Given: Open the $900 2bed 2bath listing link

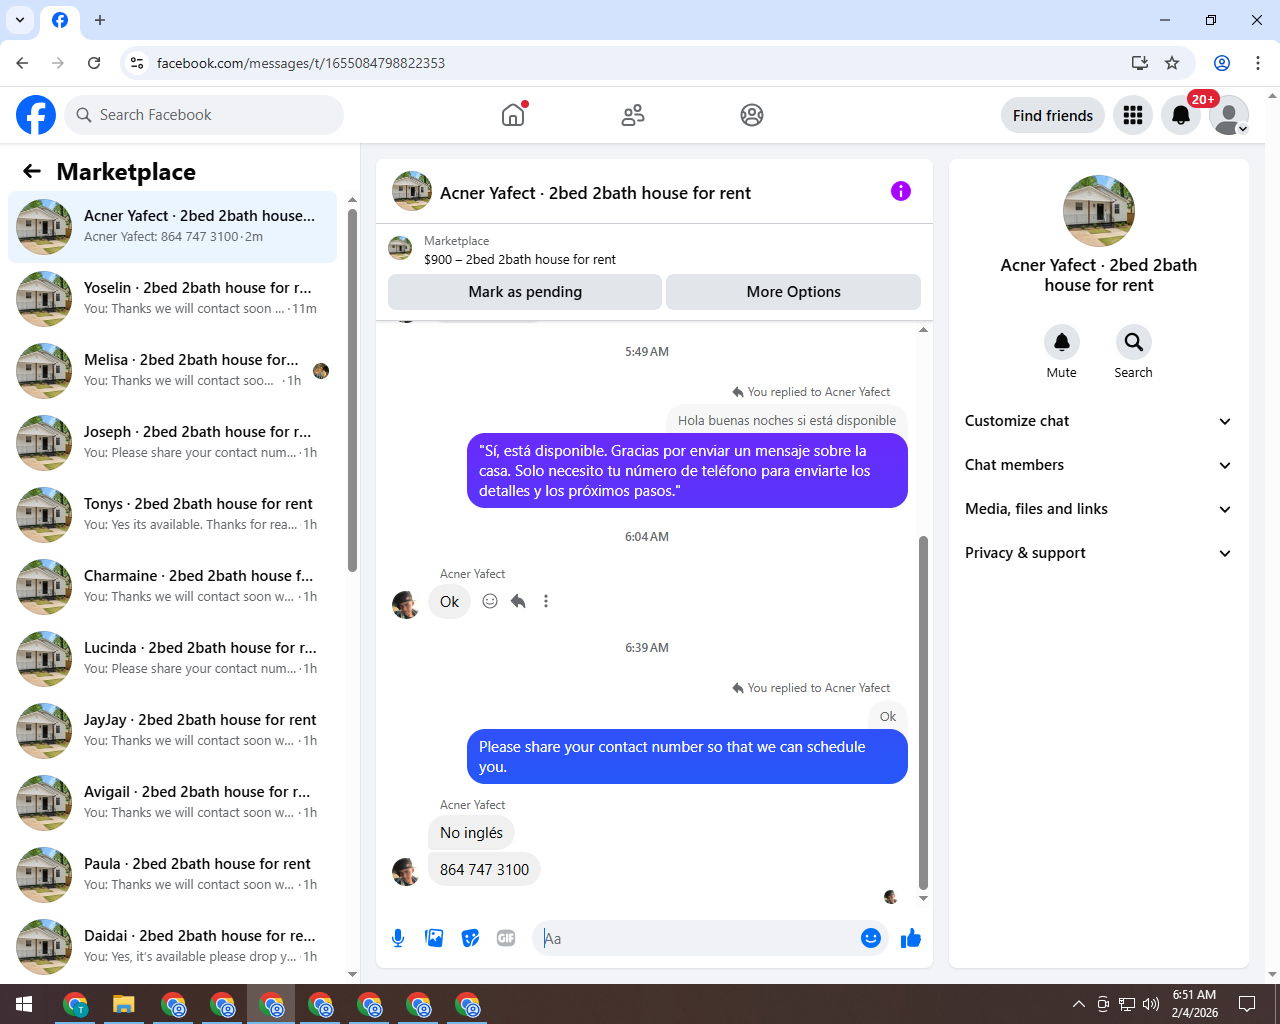Looking at the screenshot, I should click(x=520, y=259).
